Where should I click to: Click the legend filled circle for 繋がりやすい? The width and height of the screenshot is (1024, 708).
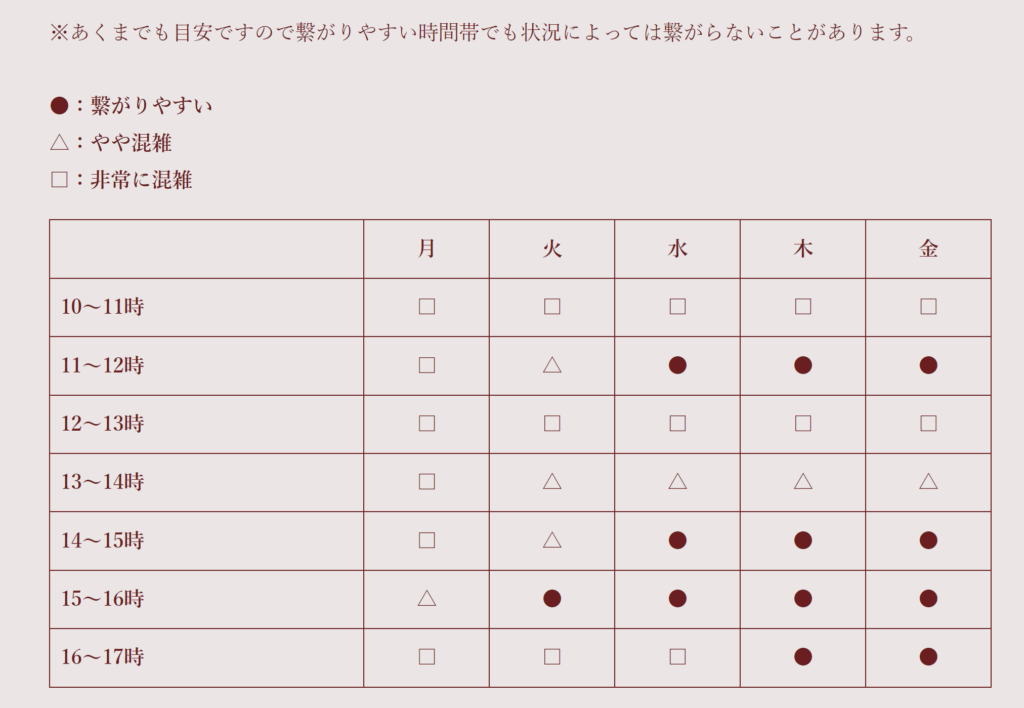pyautogui.click(x=59, y=105)
